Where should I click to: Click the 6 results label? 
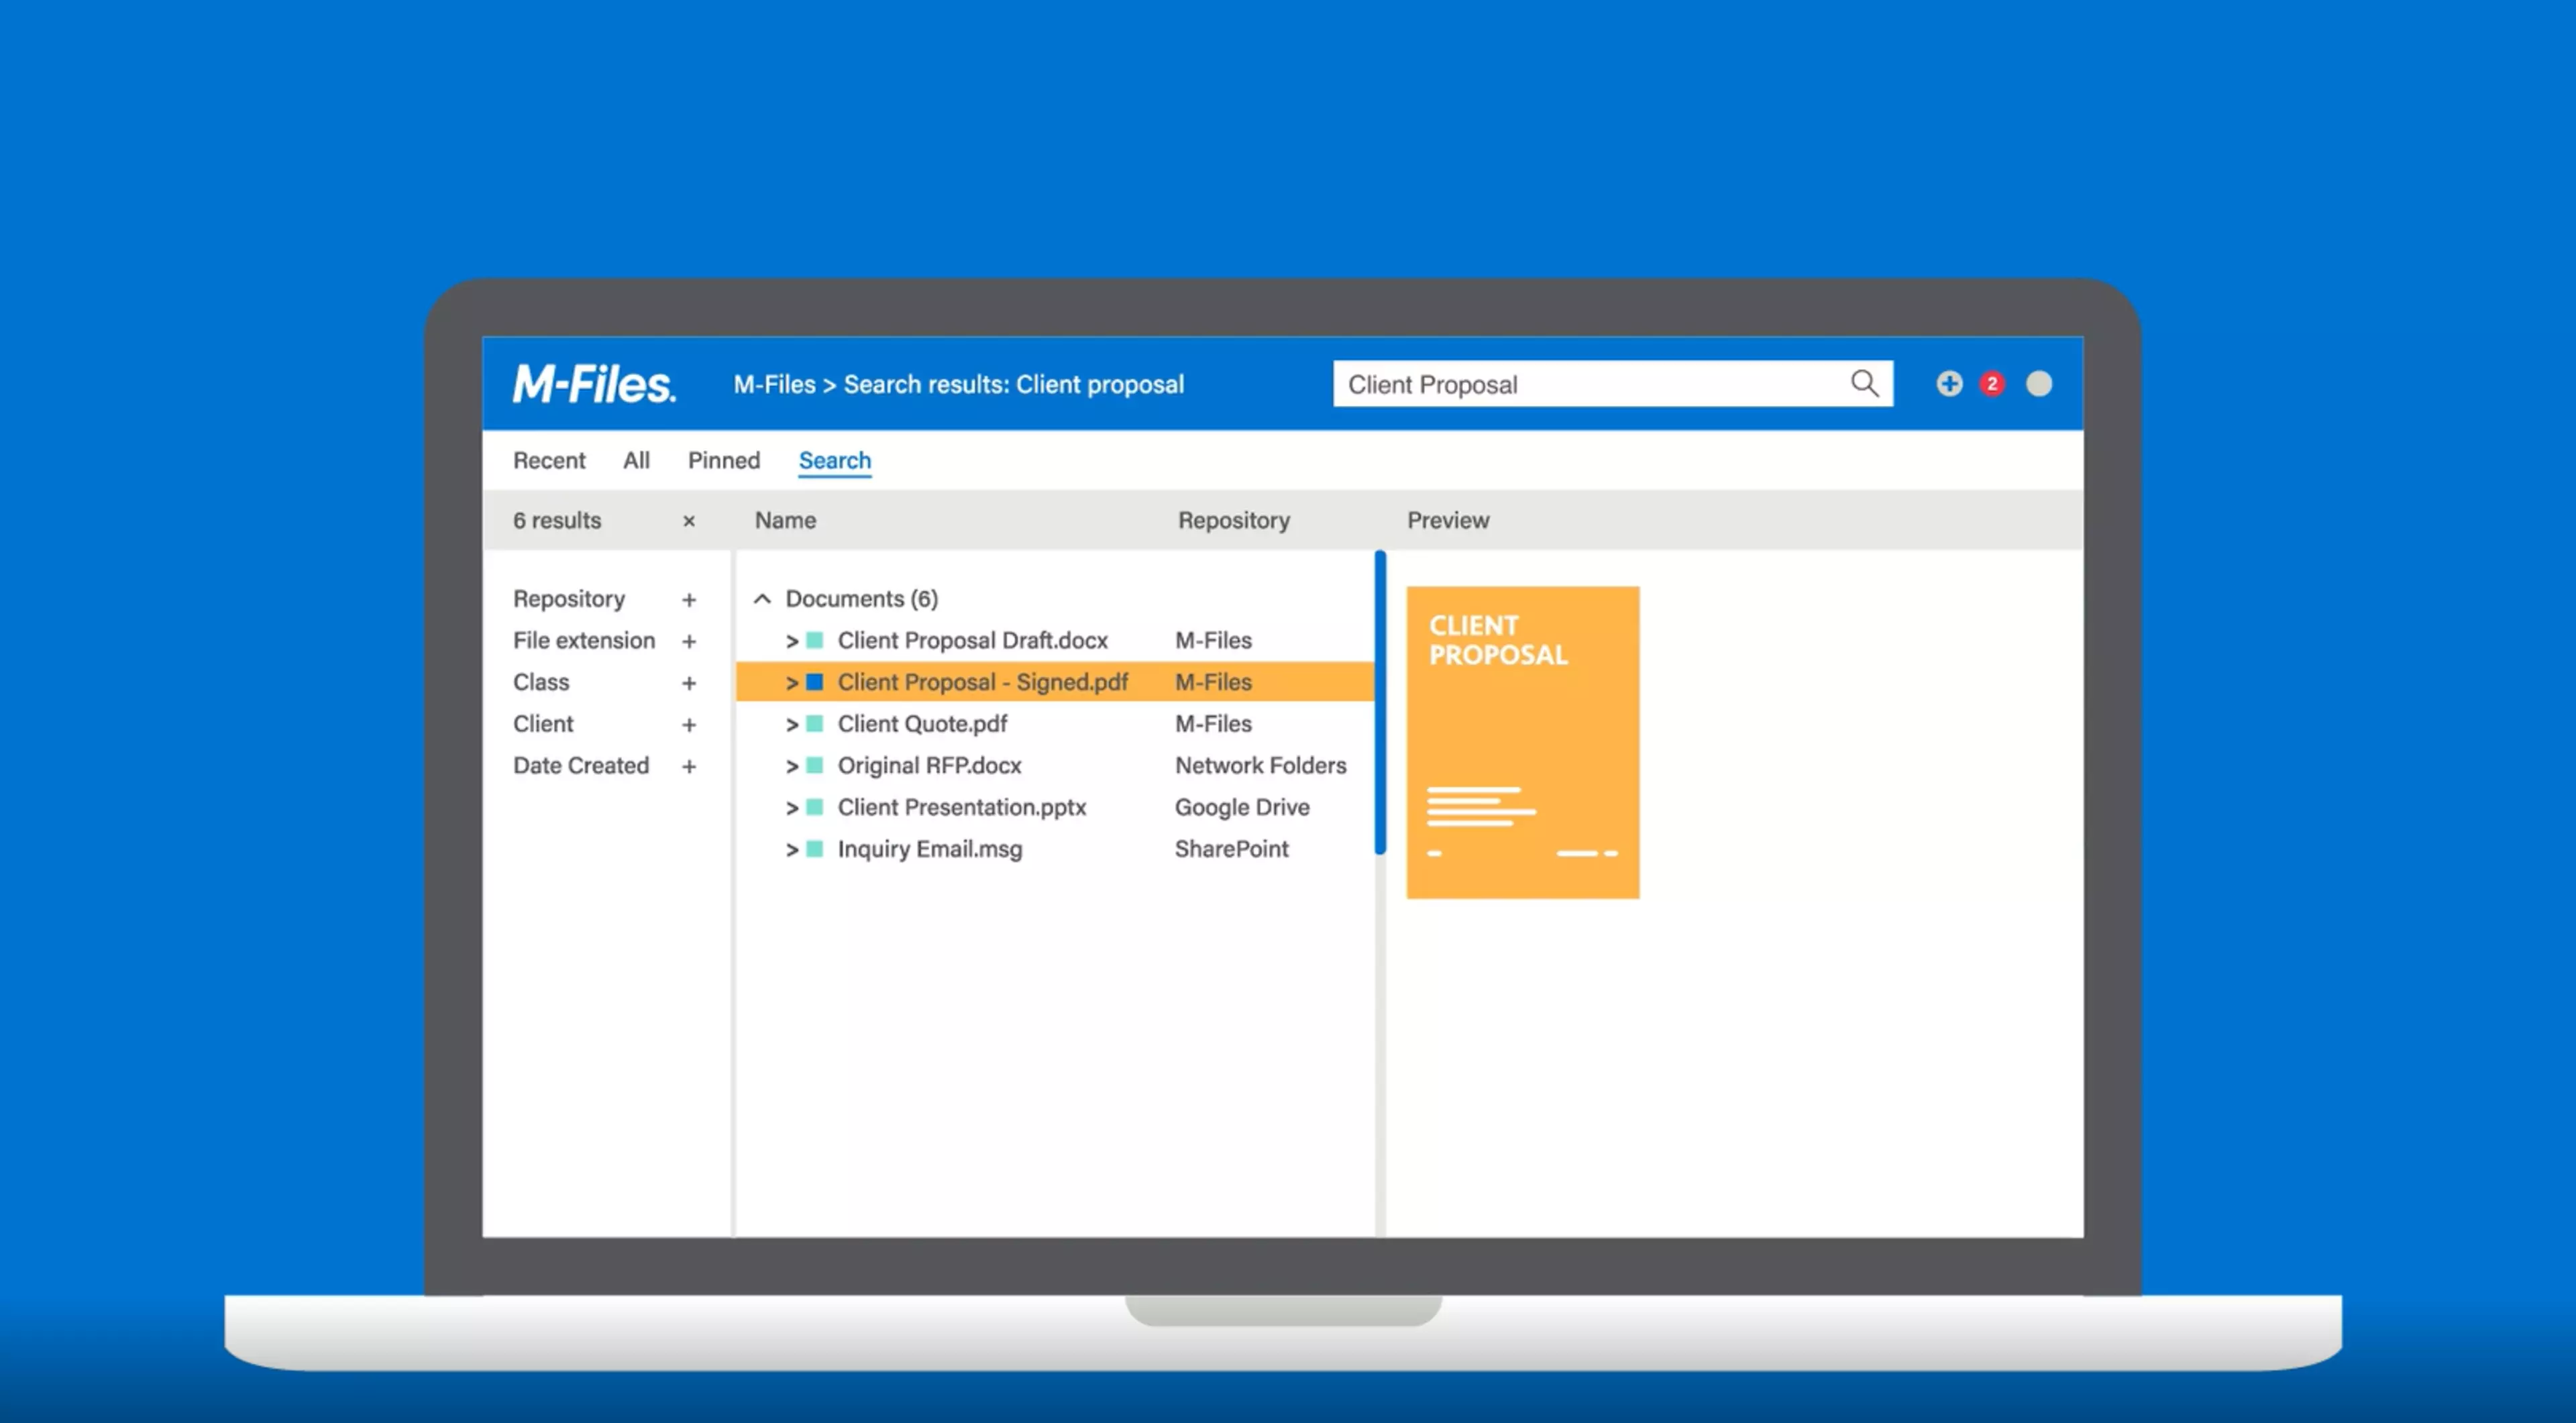point(557,520)
